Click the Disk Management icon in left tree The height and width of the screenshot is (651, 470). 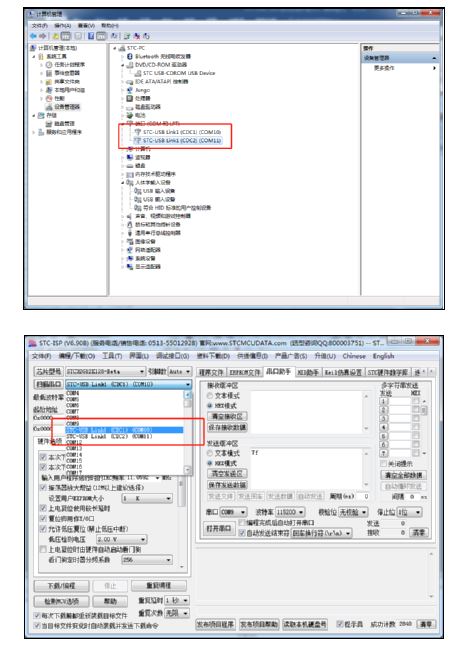coord(49,124)
